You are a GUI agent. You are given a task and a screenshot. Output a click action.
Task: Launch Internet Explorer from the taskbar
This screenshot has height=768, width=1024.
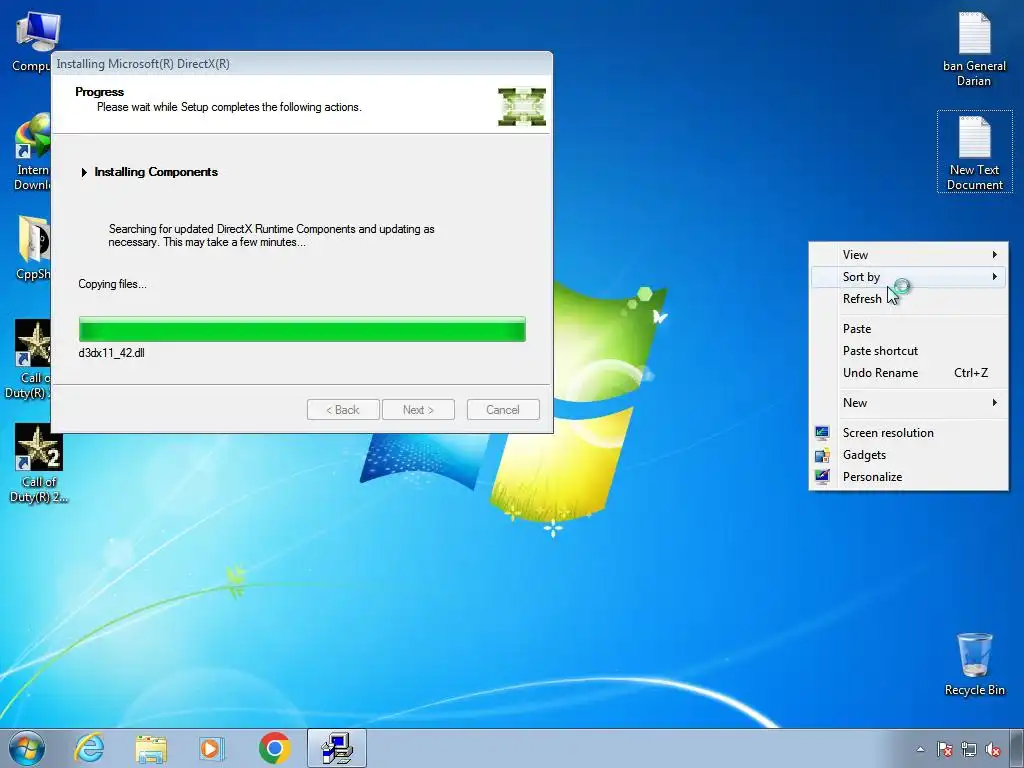point(89,748)
